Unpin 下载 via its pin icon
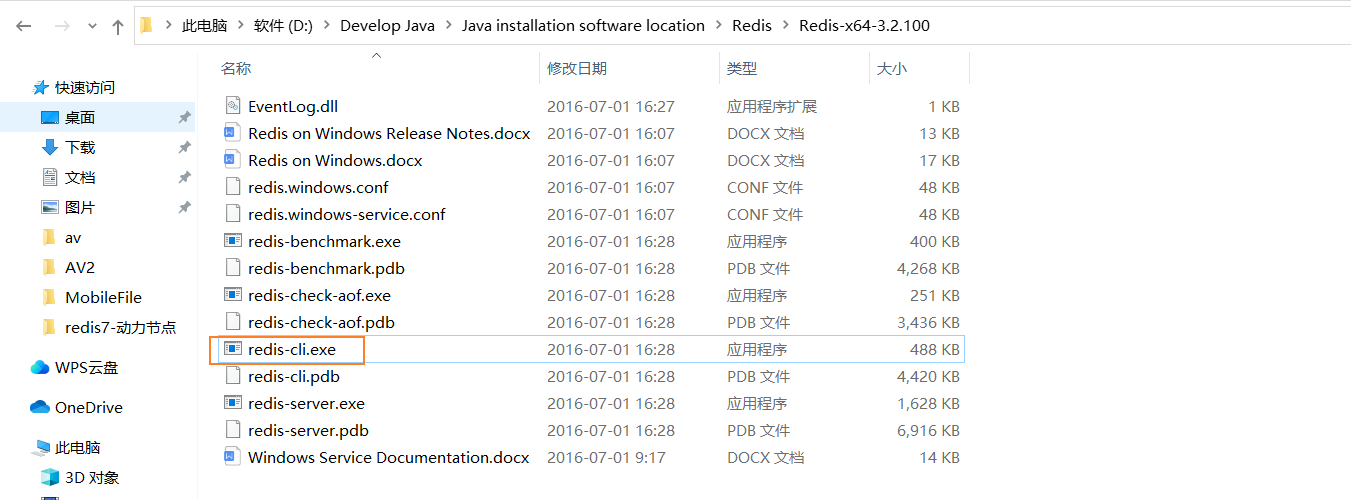Viewport: 1351px width, 500px height. point(184,147)
